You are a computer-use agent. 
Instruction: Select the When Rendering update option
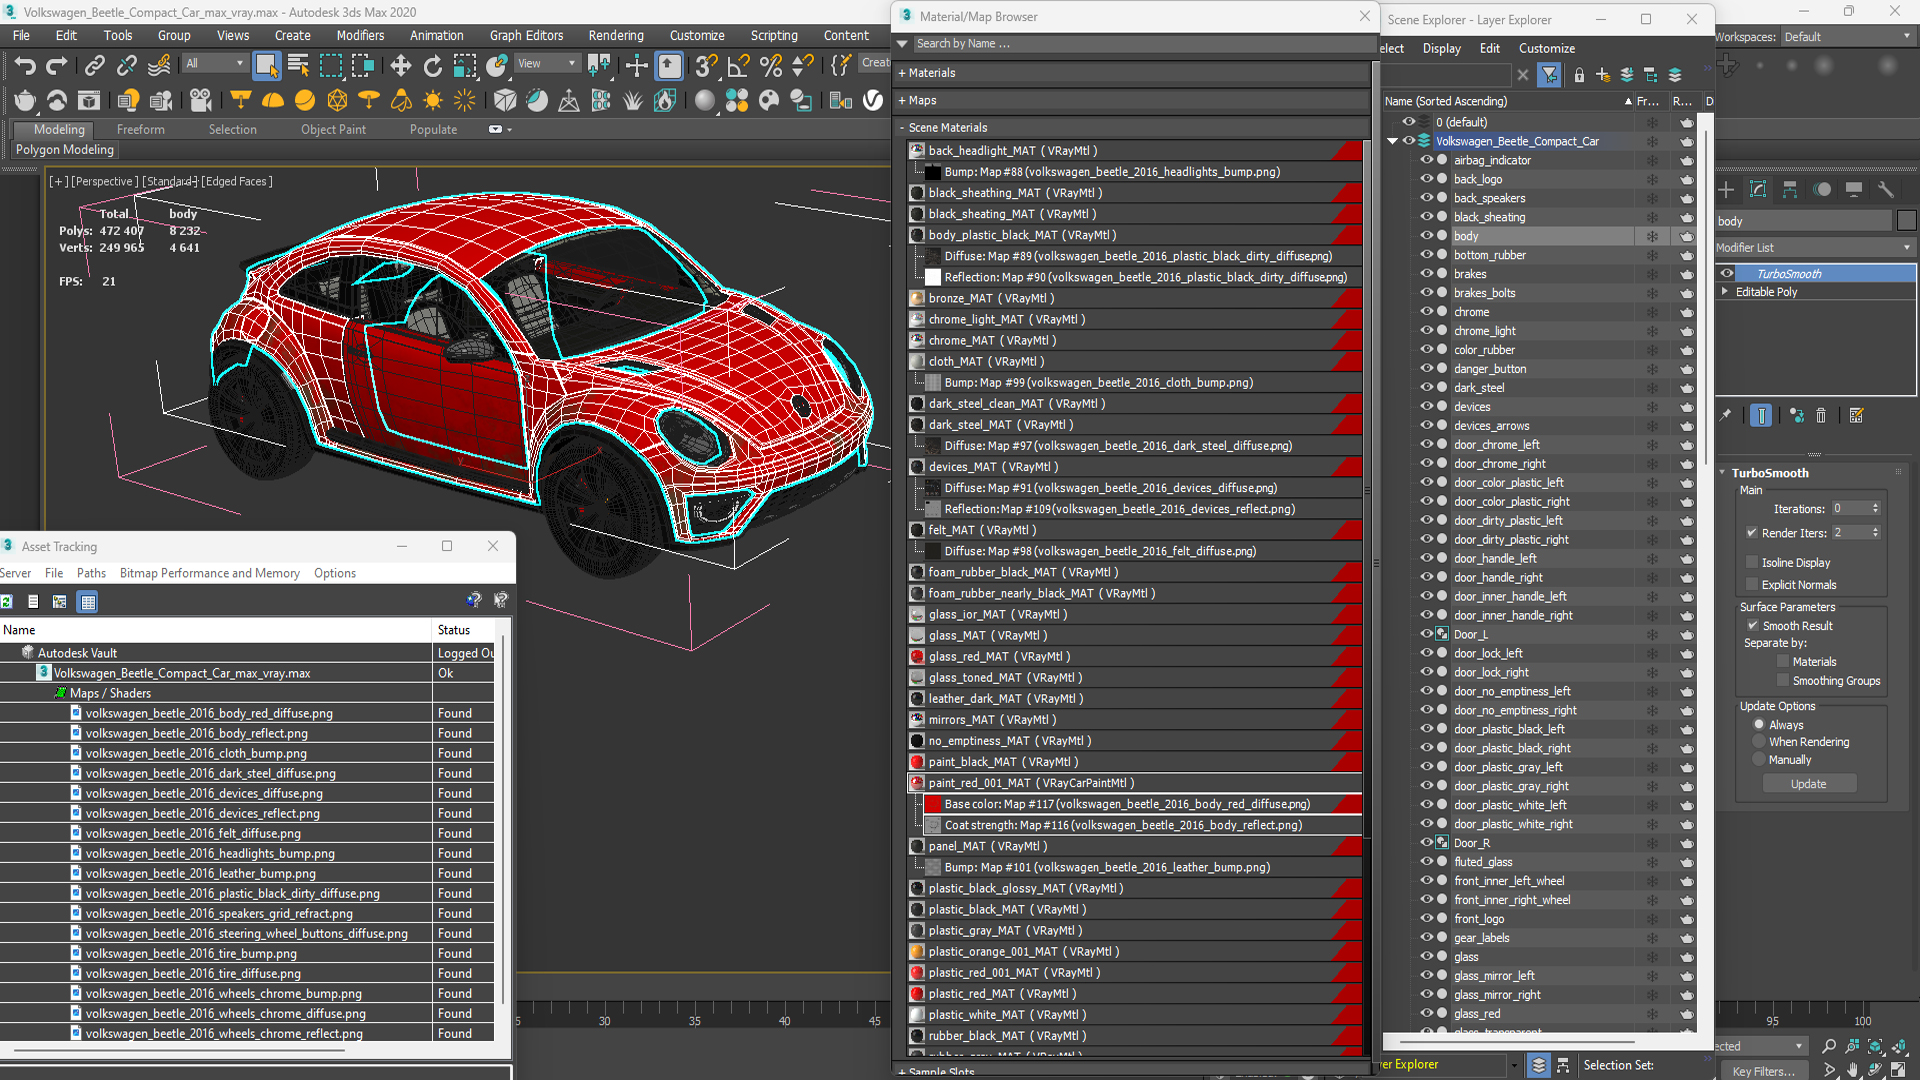click(x=1759, y=742)
